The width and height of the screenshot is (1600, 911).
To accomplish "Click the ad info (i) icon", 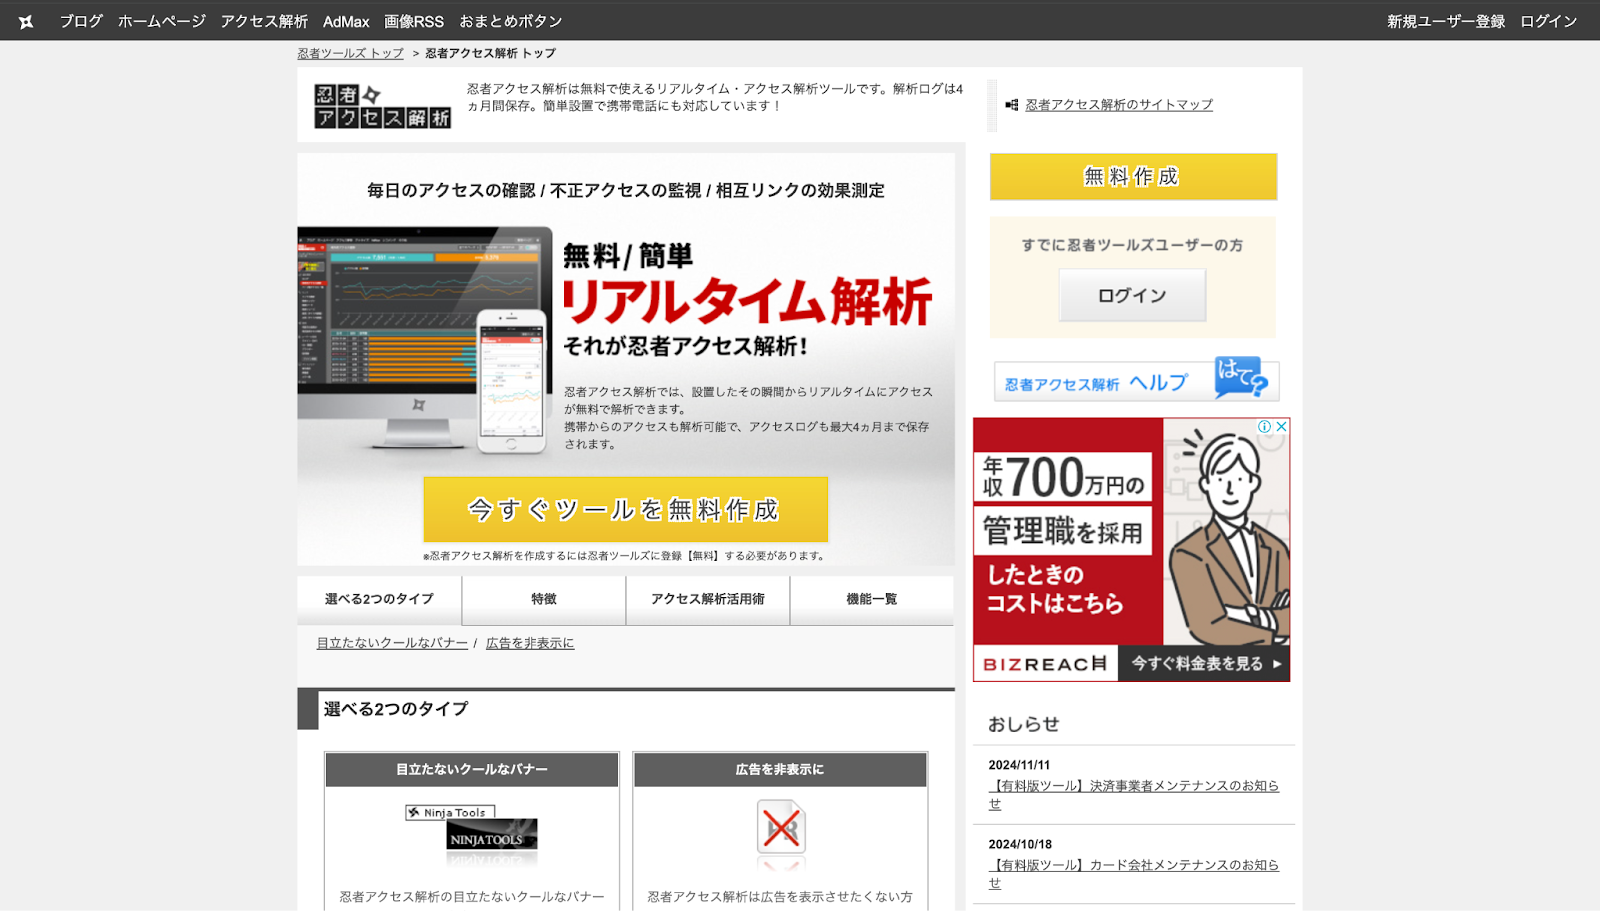I will pyautogui.click(x=1265, y=426).
